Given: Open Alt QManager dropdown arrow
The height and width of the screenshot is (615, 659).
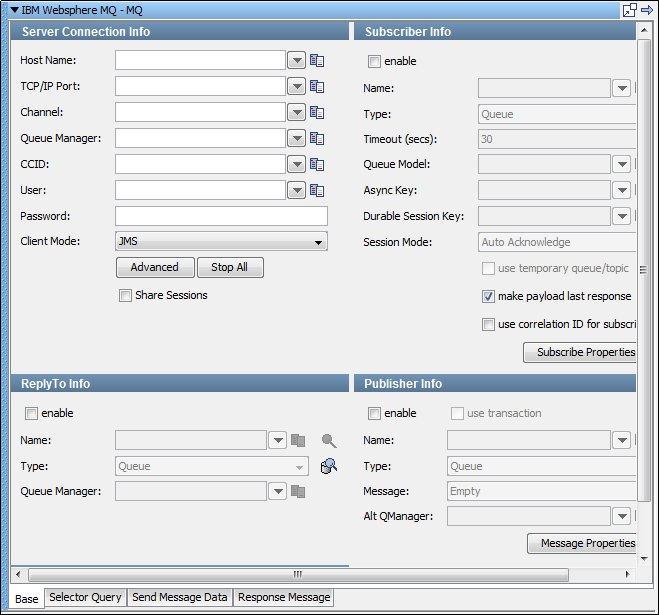Looking at the screenshot, I should click(622, 516).
